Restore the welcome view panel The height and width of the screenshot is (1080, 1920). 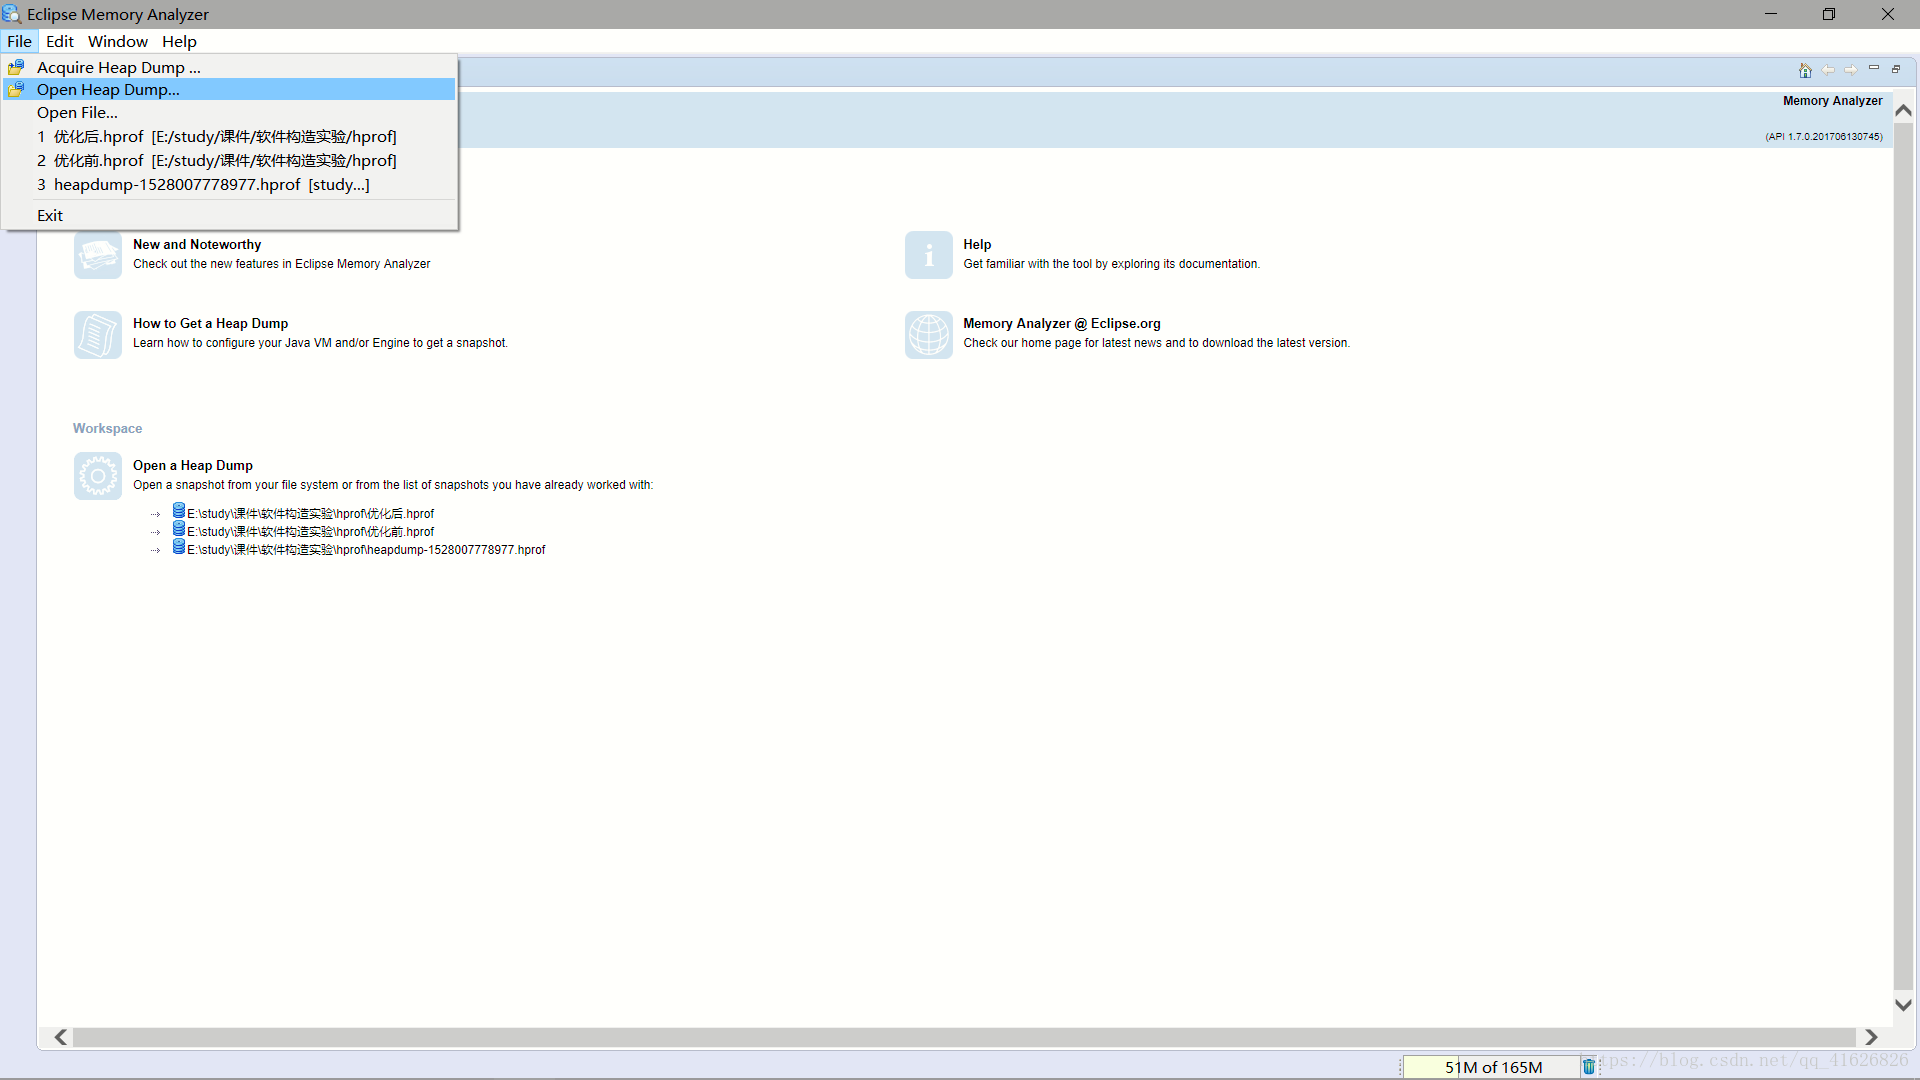pos(1896,69)
